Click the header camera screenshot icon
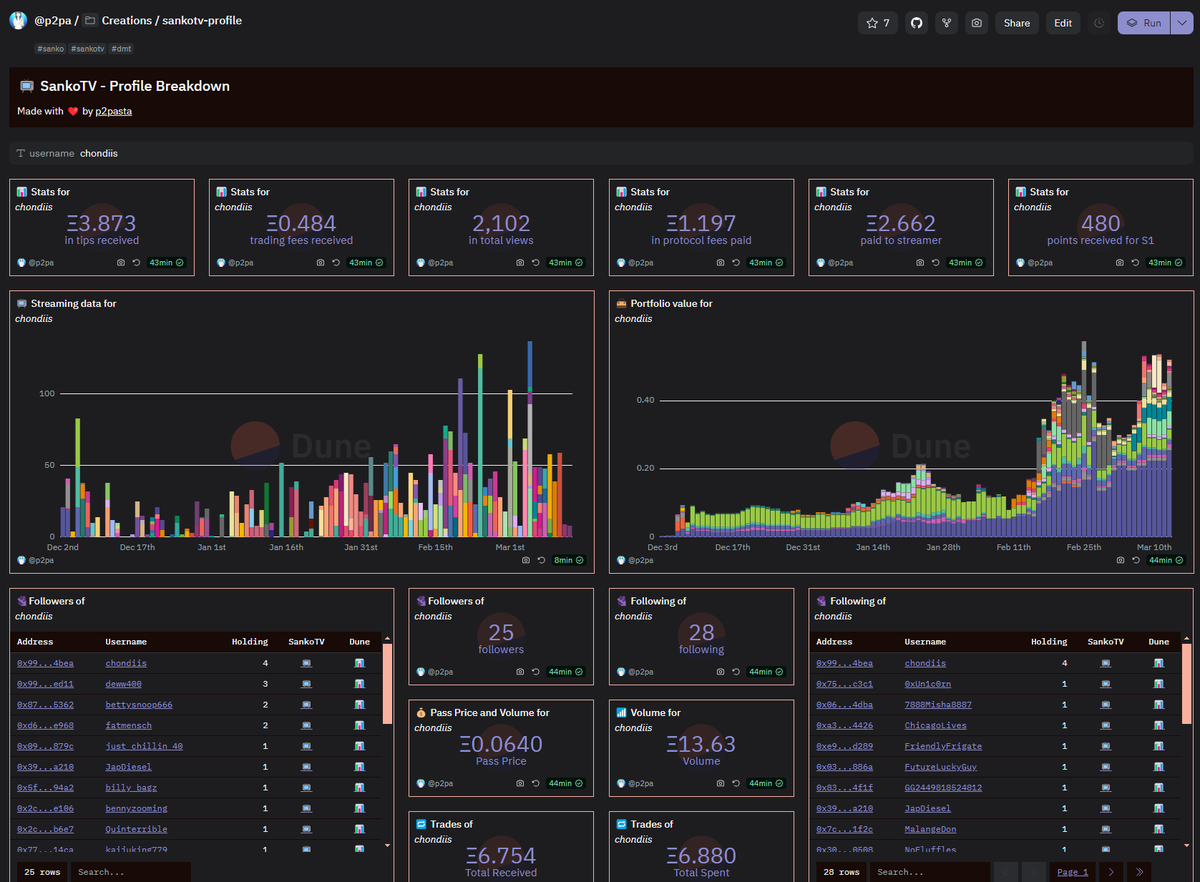The image size is (1200, 882). coord(976,22)
